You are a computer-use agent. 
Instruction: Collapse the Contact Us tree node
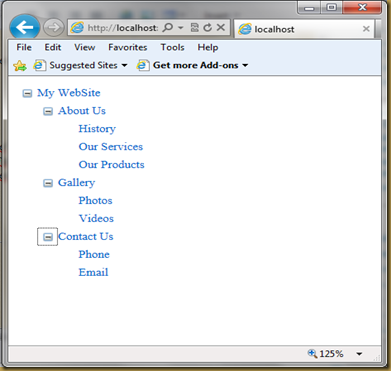tap(48, 237)
